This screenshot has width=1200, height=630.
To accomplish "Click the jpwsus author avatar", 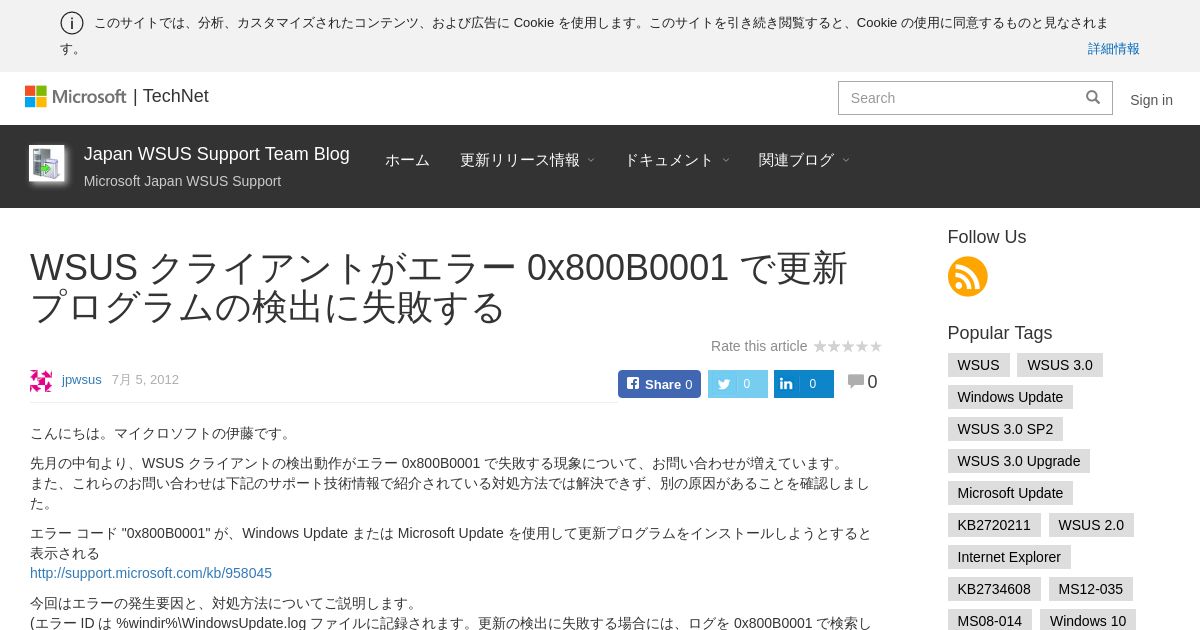I will point(41,380).
